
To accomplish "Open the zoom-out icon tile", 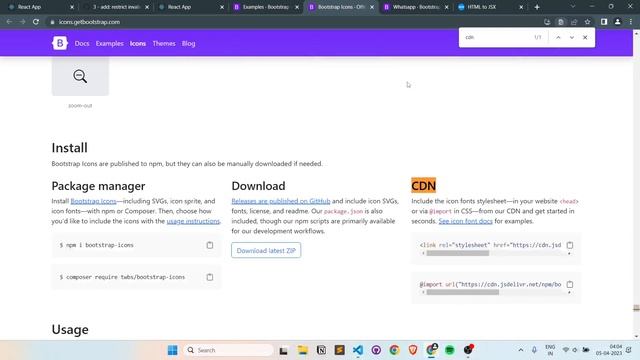I will tap(80, 76).
